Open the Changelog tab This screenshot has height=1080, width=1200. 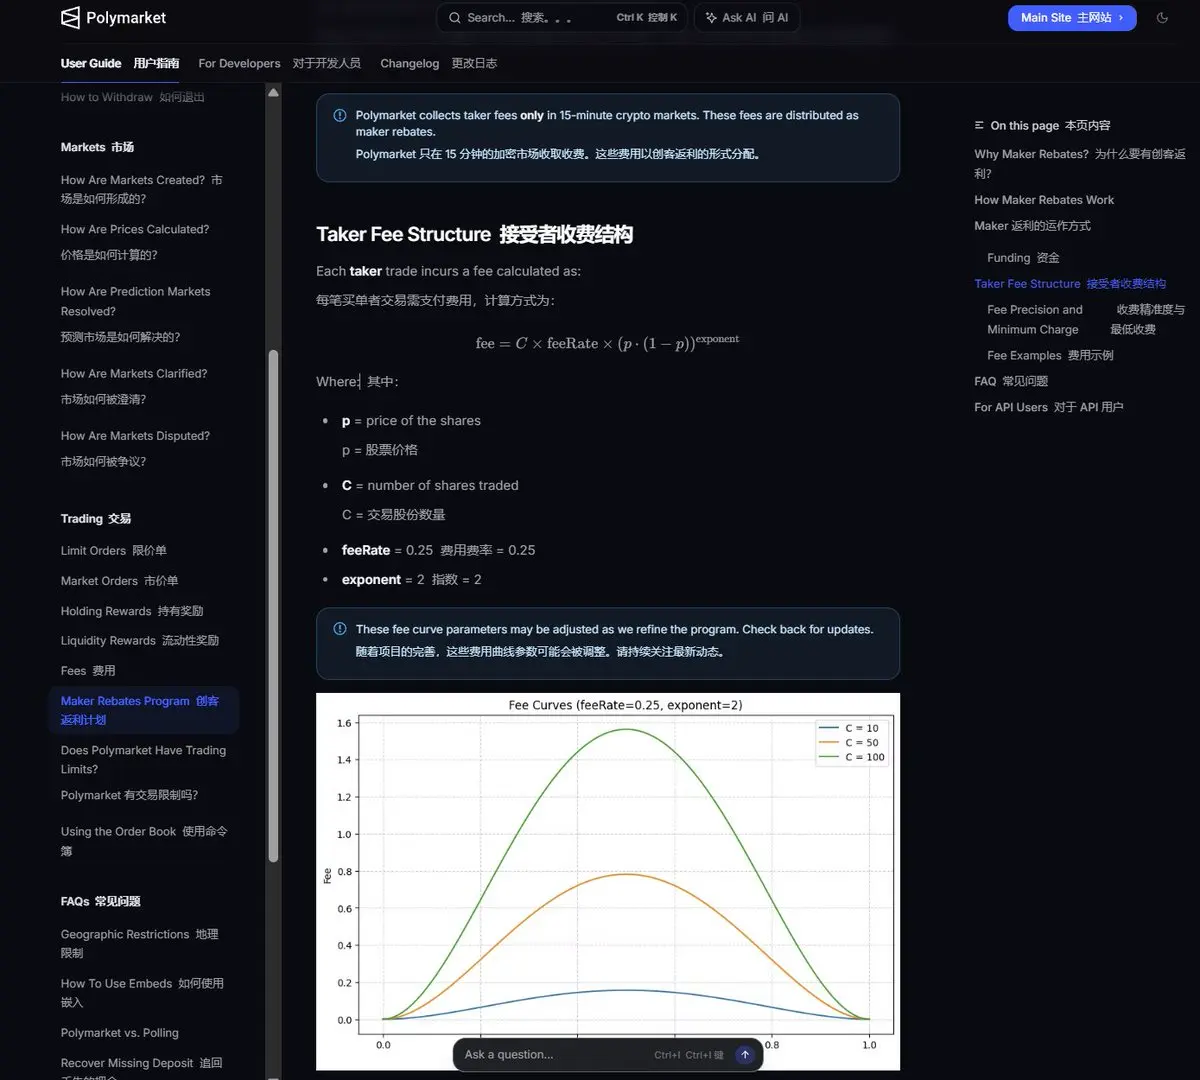(x=409, y=63)
